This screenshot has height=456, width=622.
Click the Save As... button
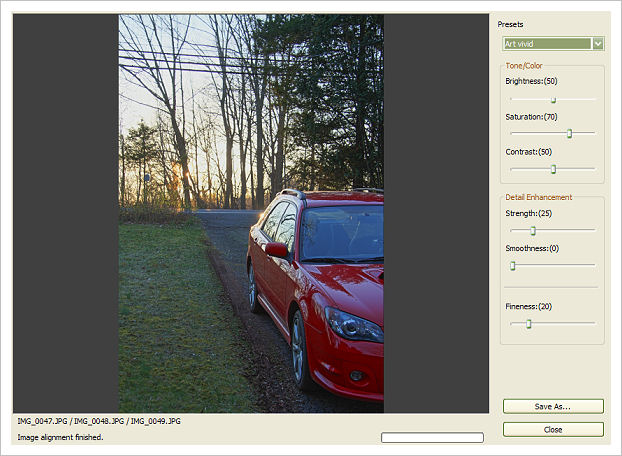point(553,406)
